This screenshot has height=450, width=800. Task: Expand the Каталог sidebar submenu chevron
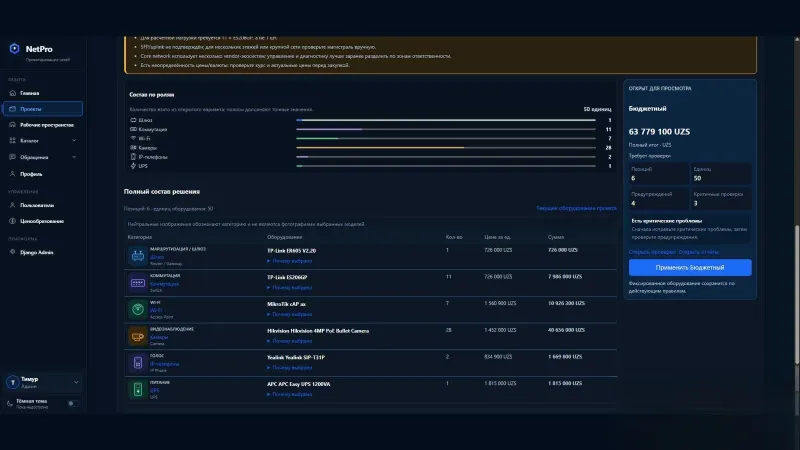click(x=74, y=140)
